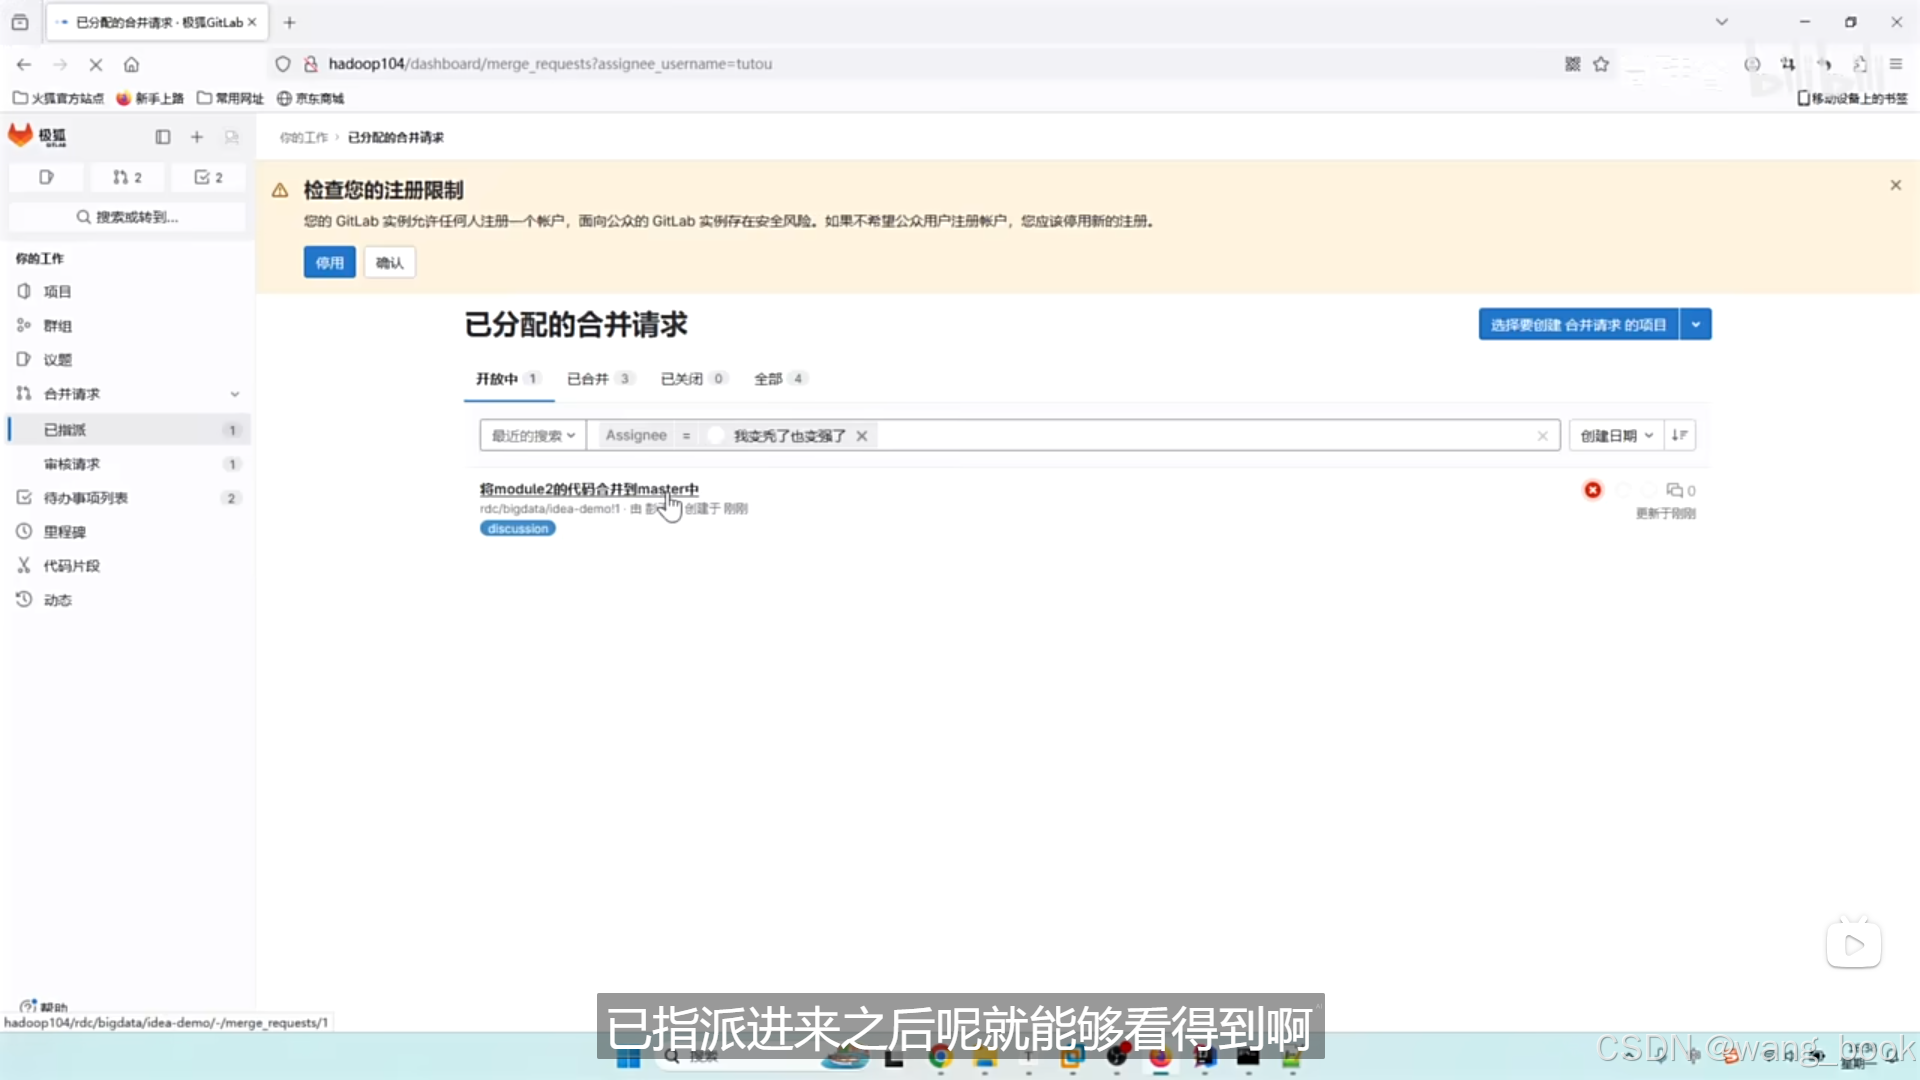Viewport: 1920px width, 1080px height.
Task: Select 审核请求 sidebar item
Action: pos(128,464)
